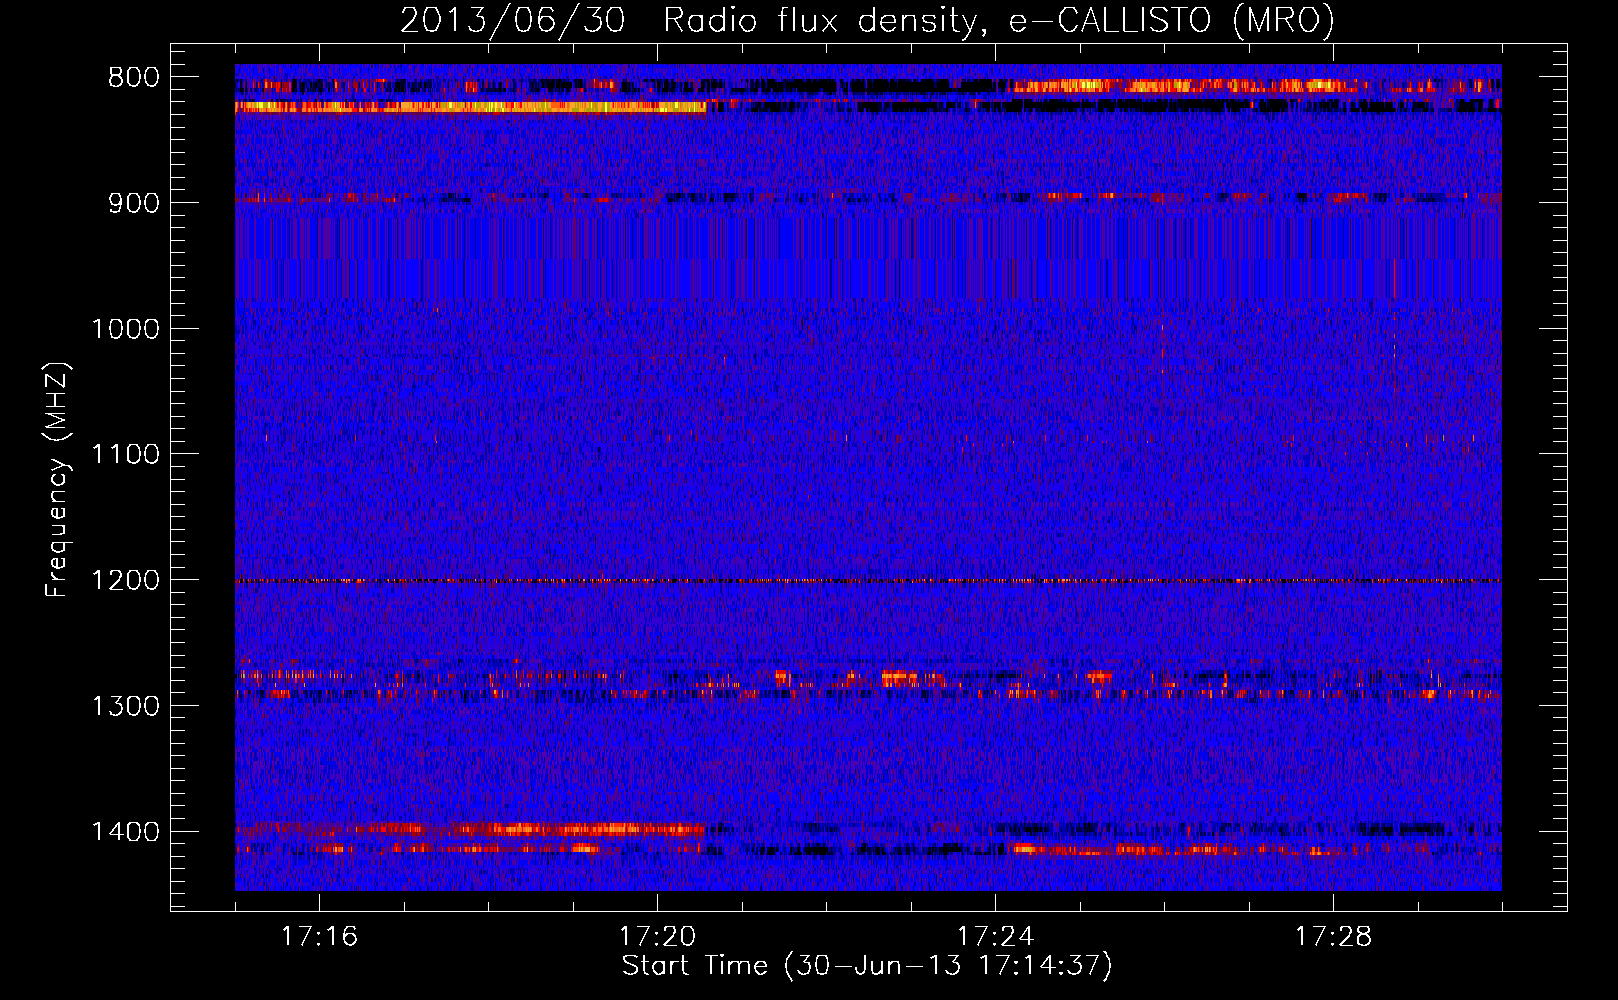
Task: Click the 1000 frequency tick label
Action: pos(125,329)
